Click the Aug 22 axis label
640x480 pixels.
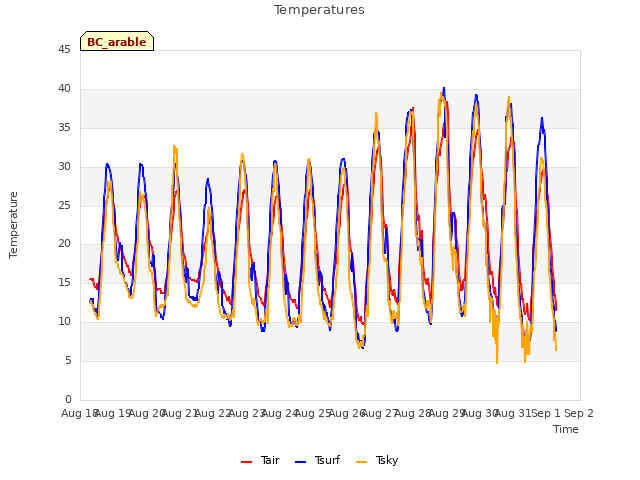(212, 413)
